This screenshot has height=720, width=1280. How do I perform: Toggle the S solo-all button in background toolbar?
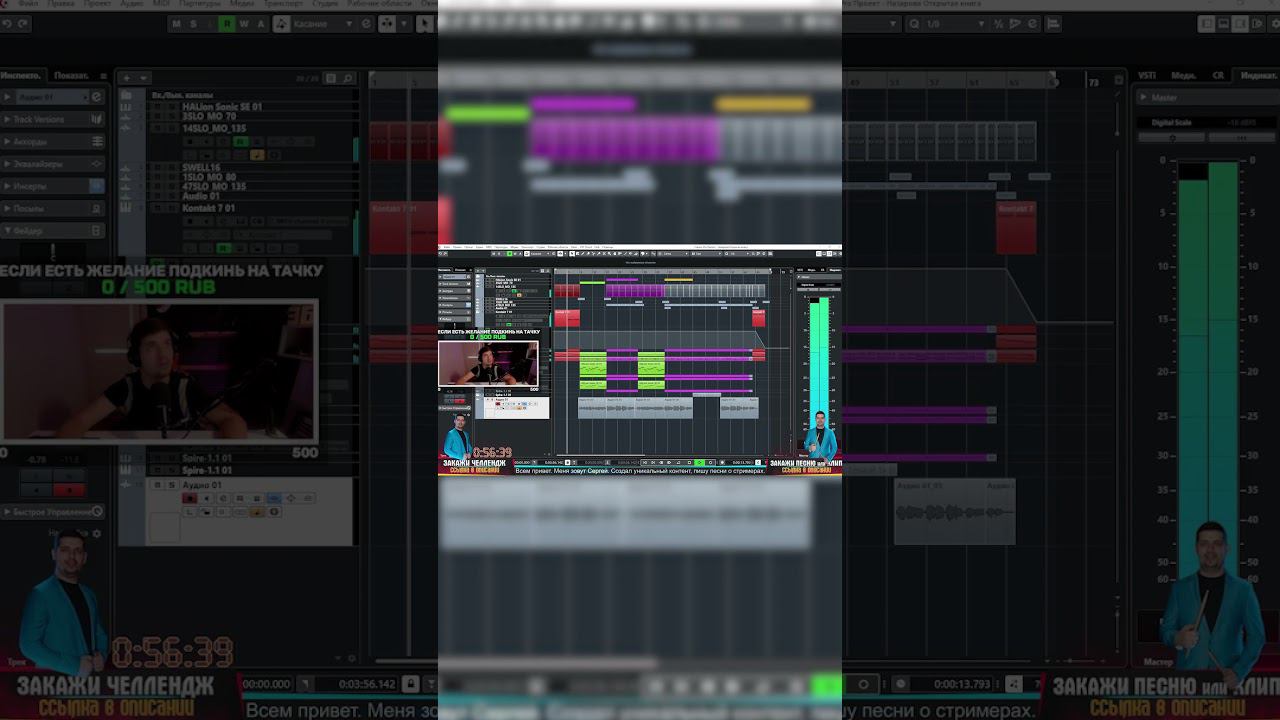pyautogui.click(x=194, y=24)
